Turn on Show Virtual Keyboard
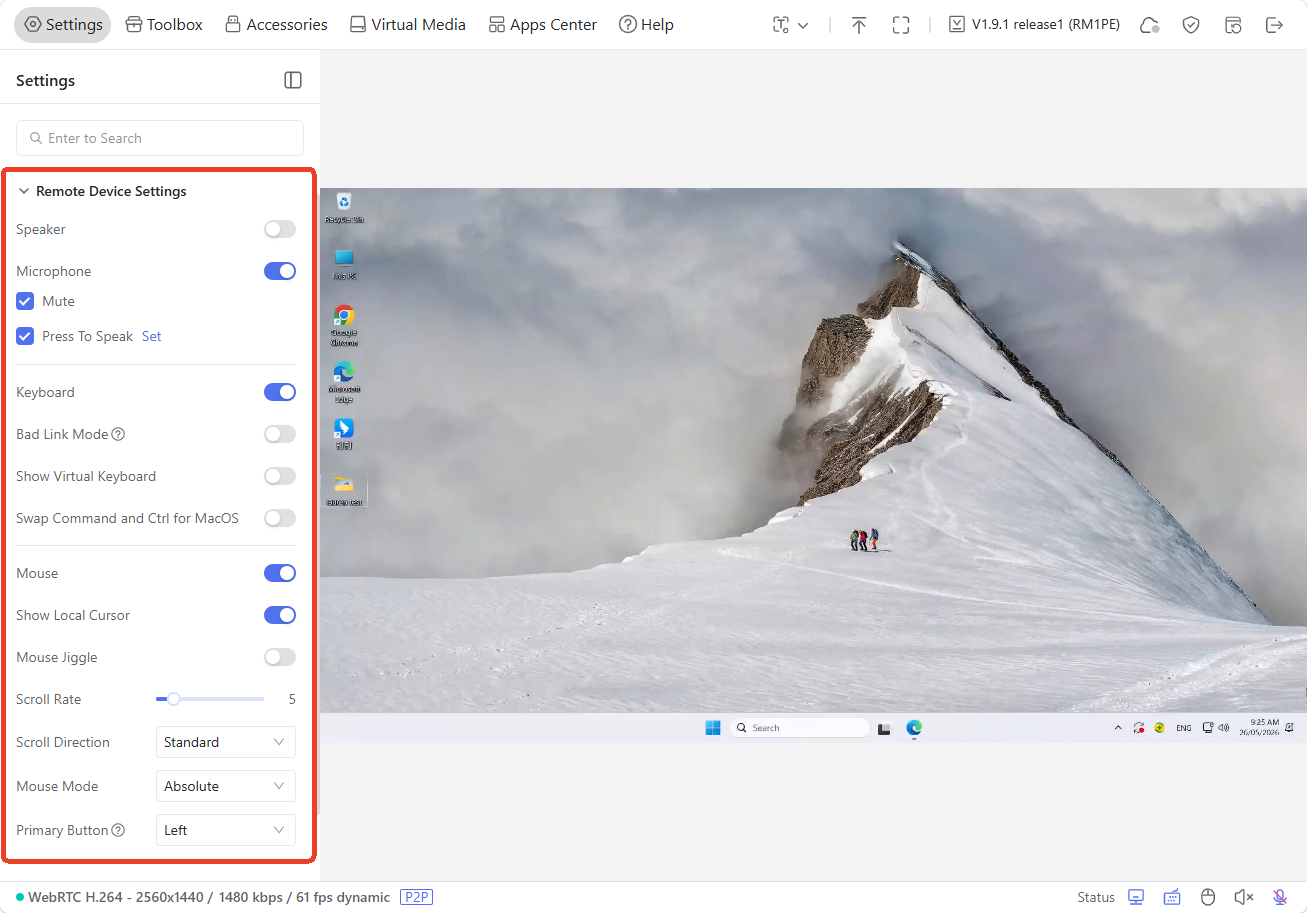 pos(280,476)
